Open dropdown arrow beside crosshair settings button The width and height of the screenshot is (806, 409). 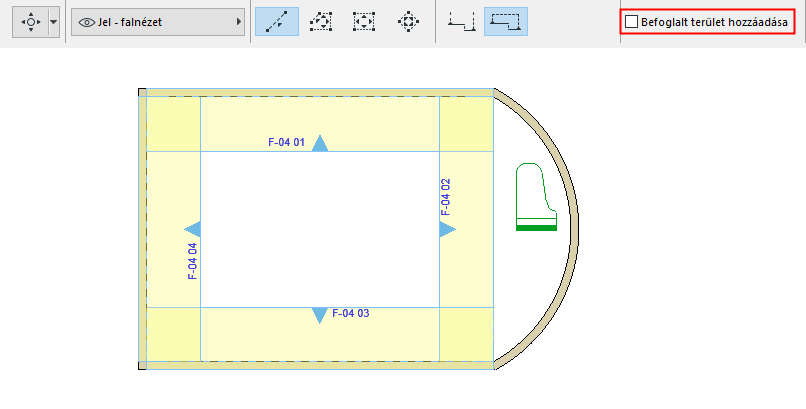[x=53, y=22]
